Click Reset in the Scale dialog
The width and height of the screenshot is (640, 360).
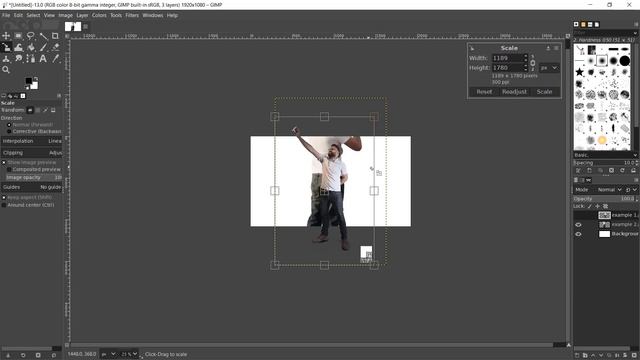[484, 92]
